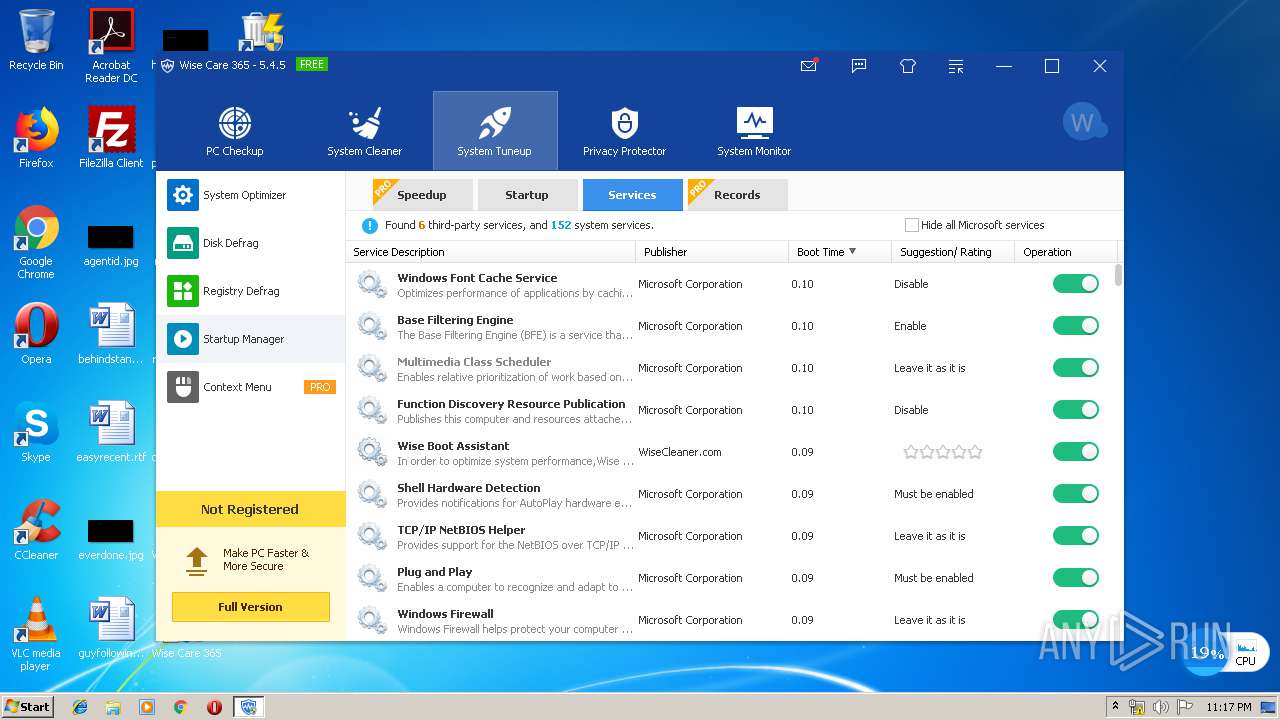Click the Operation column header
This screenshot has height=720, width=1280.
tap(1066, 252)
